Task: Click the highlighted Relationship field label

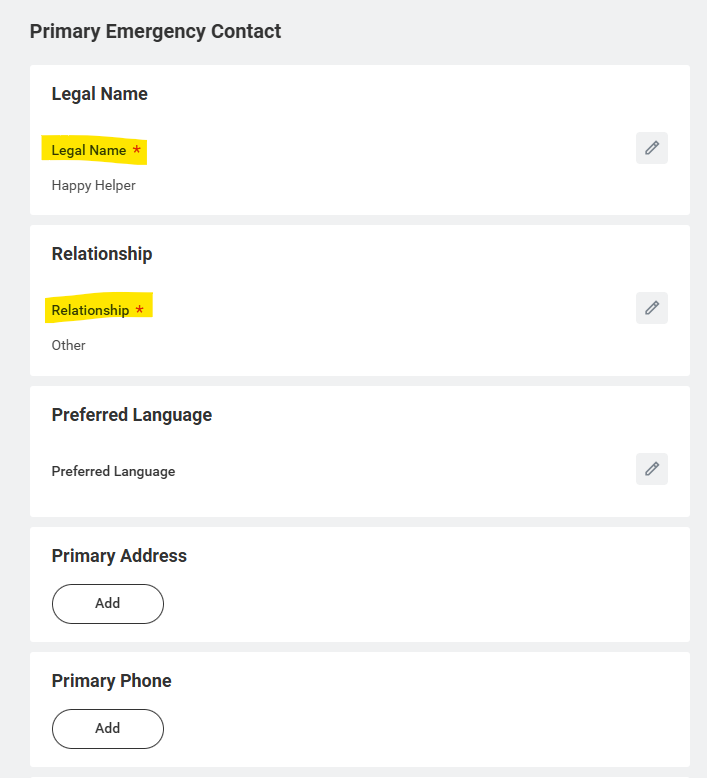Action: (90, 310)
